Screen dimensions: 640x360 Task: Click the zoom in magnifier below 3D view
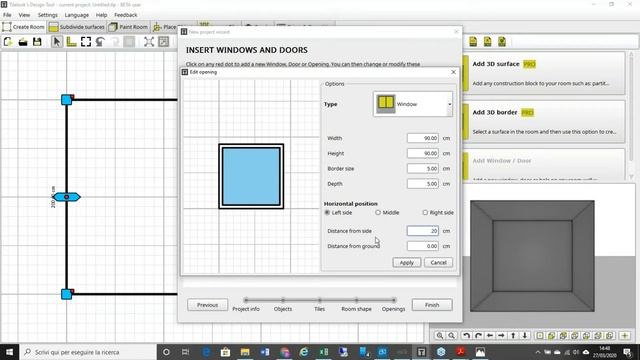(x=440, y=336)
